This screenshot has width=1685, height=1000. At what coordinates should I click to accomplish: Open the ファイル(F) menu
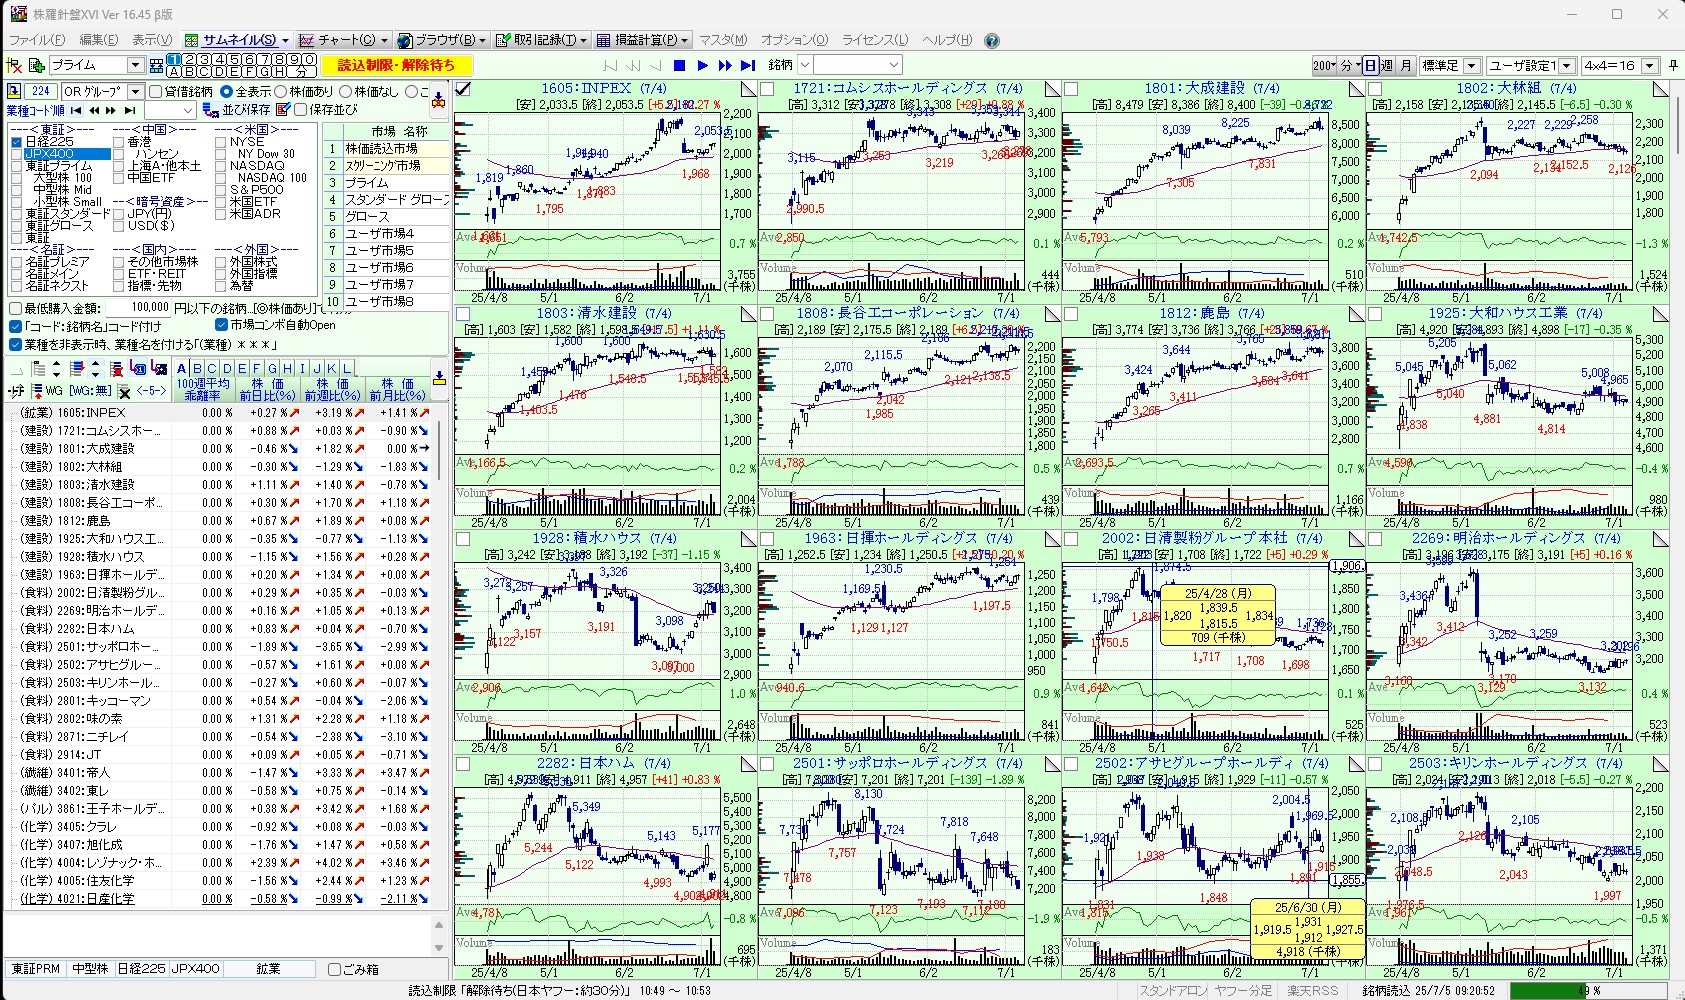(37, 40)
